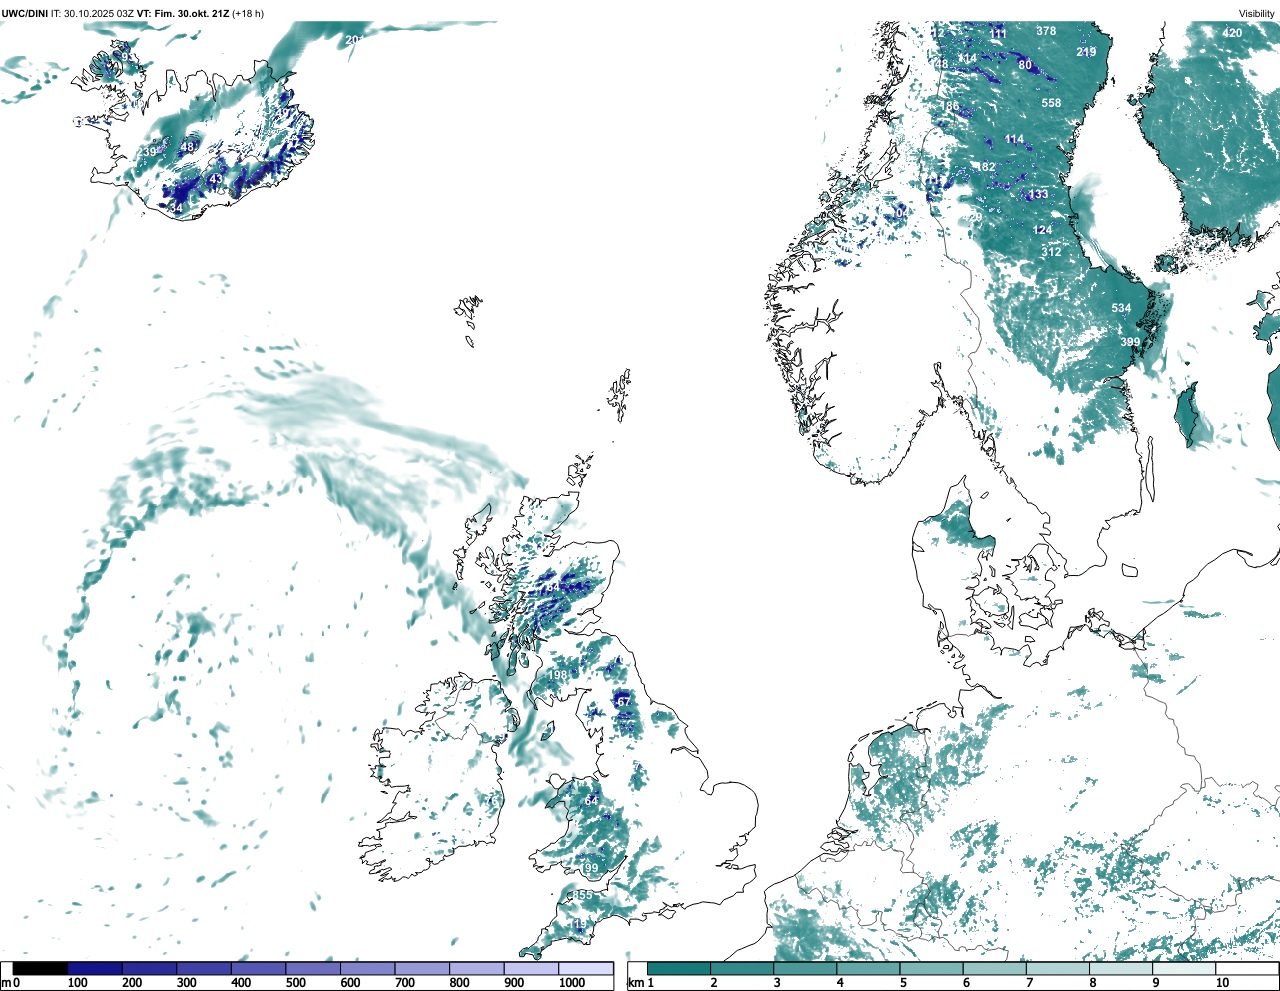Viewport: 1280px width, 991px height.
Task: Click the '5' tick on km legend
Action: (x=903, y=983)
